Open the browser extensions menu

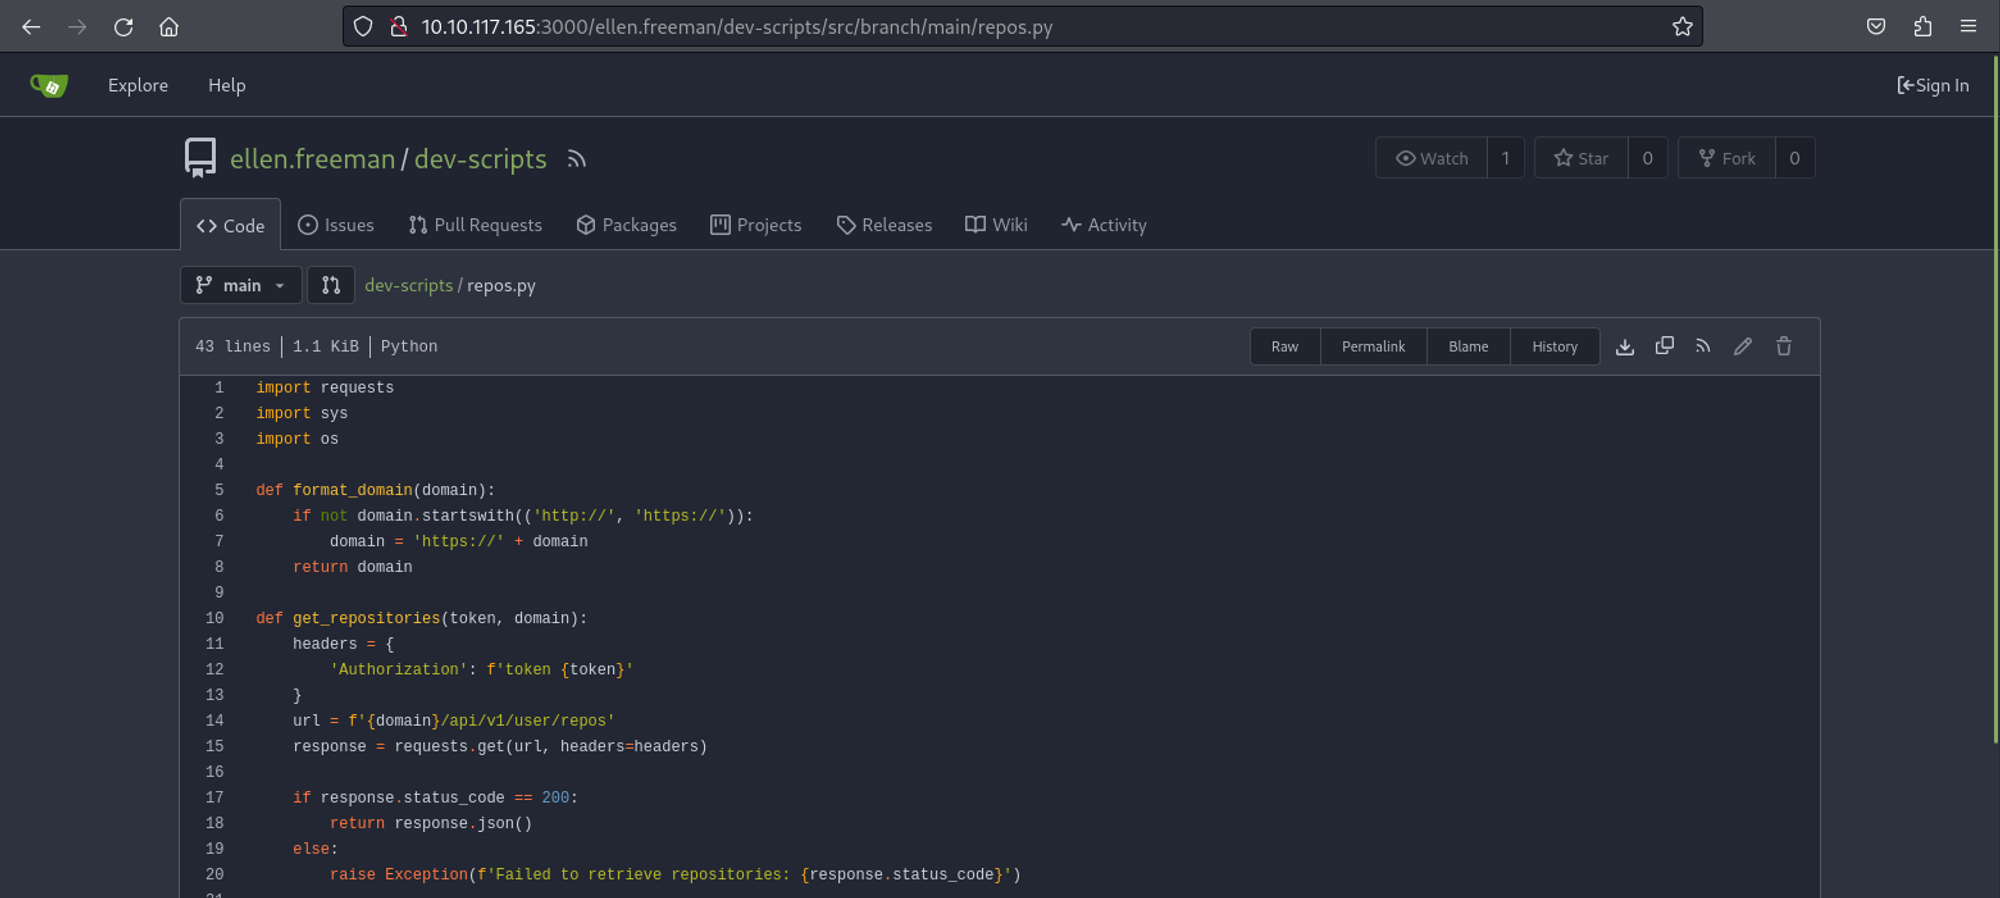pos(1922,27)
